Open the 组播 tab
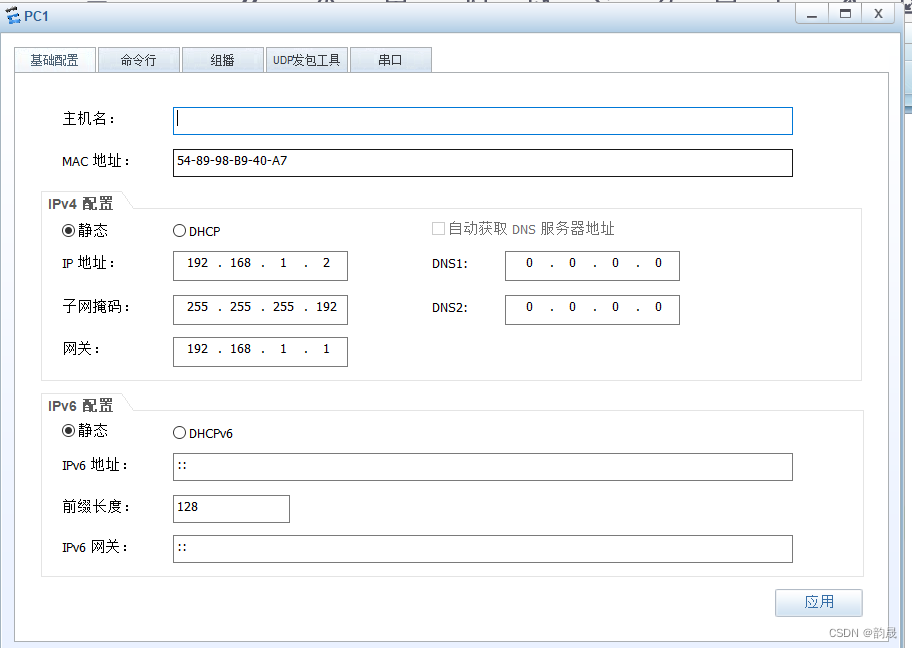This screenshot has width=912, height=648. [222, 60]
